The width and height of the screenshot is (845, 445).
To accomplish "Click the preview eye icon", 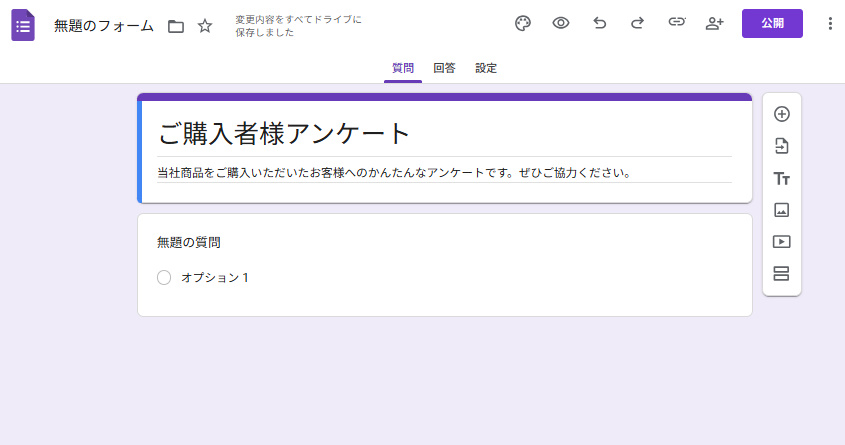I will (561, 24).
